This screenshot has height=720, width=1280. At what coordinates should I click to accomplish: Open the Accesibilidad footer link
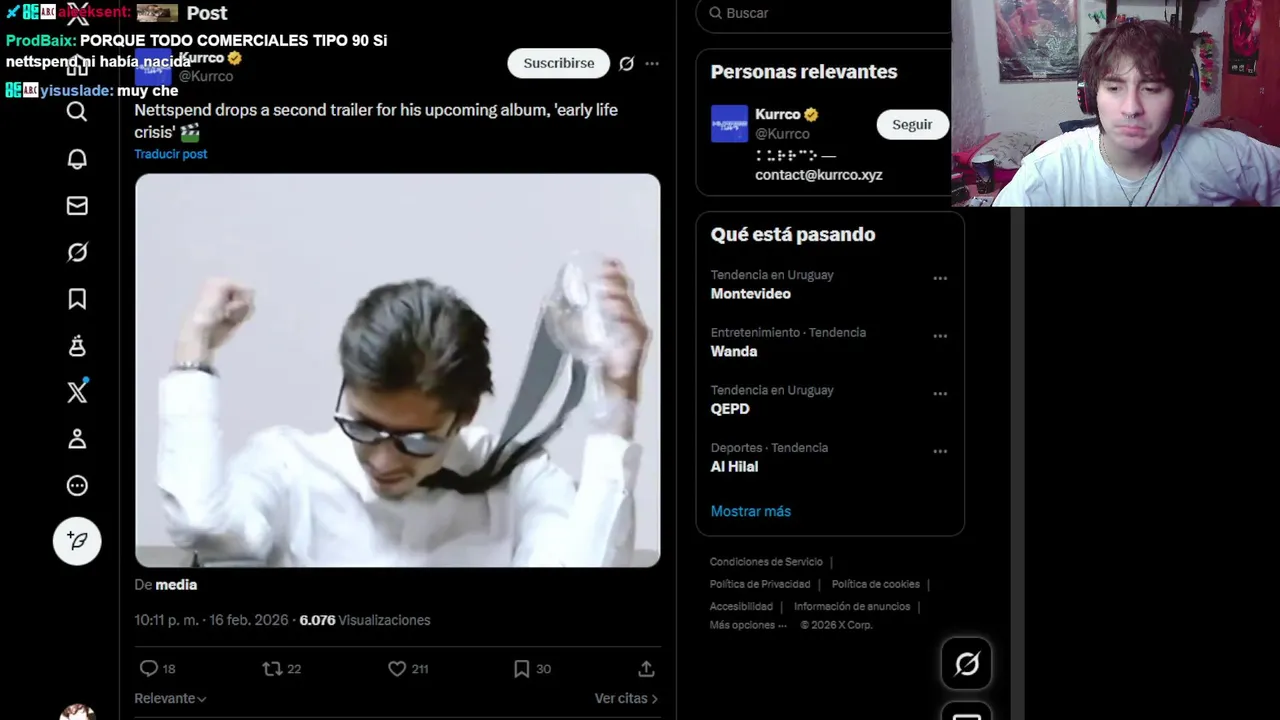point(741,607)
